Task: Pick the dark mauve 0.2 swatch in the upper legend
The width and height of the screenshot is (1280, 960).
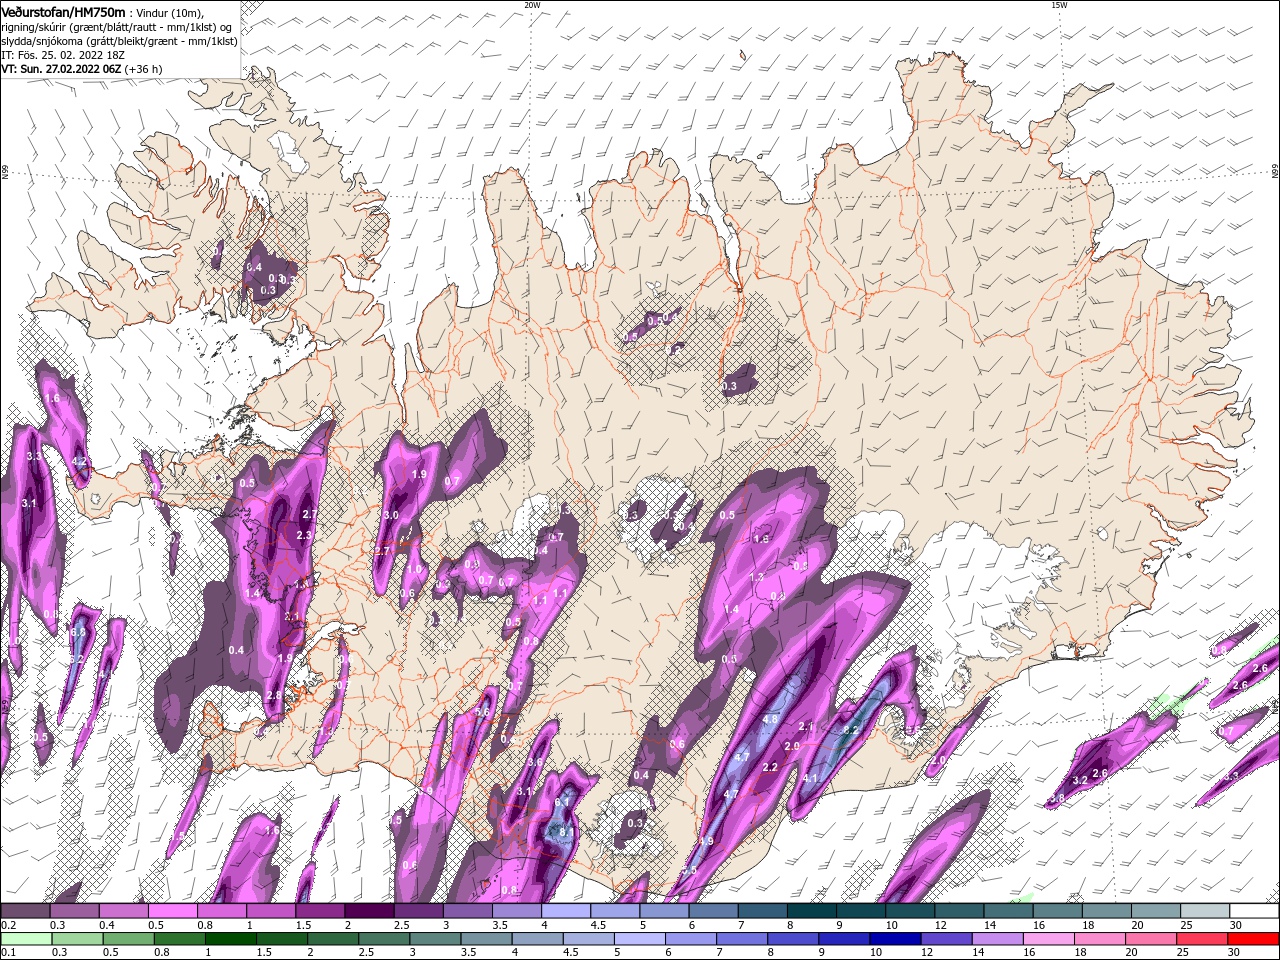Action: pos(26,911)
